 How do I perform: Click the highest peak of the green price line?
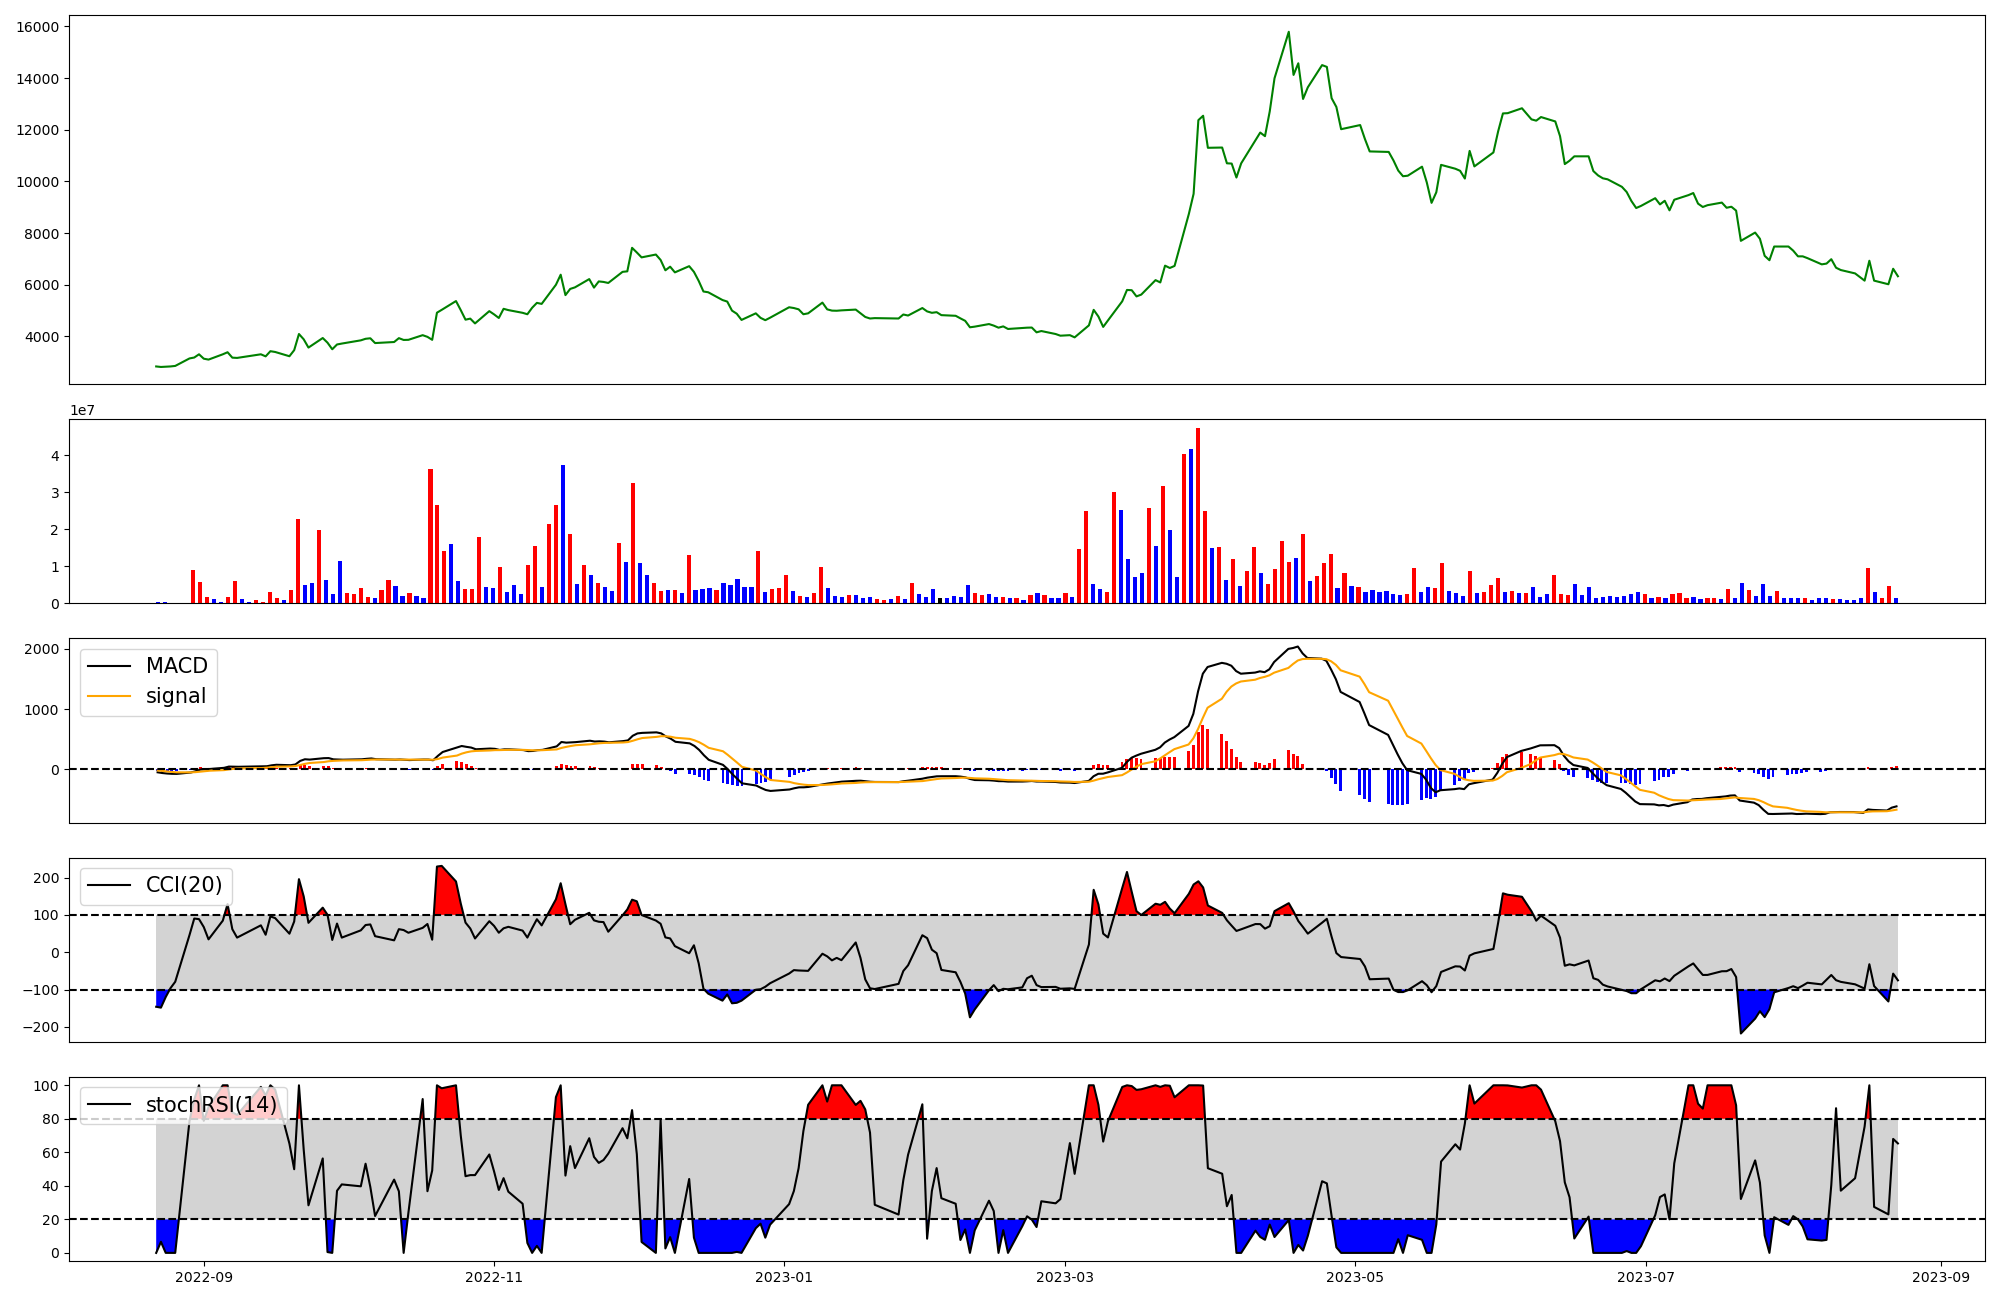tap(1288, 33)
